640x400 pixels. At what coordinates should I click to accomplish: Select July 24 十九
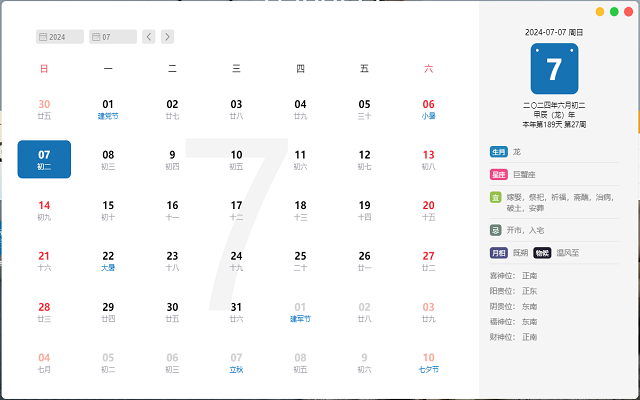click(236, 261)
